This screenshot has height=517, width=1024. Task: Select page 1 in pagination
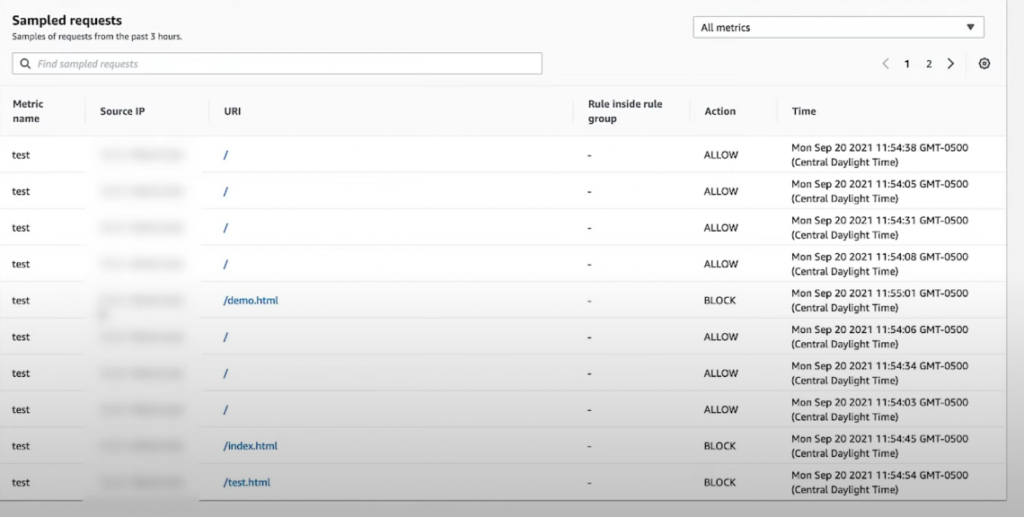pos(907,64)
